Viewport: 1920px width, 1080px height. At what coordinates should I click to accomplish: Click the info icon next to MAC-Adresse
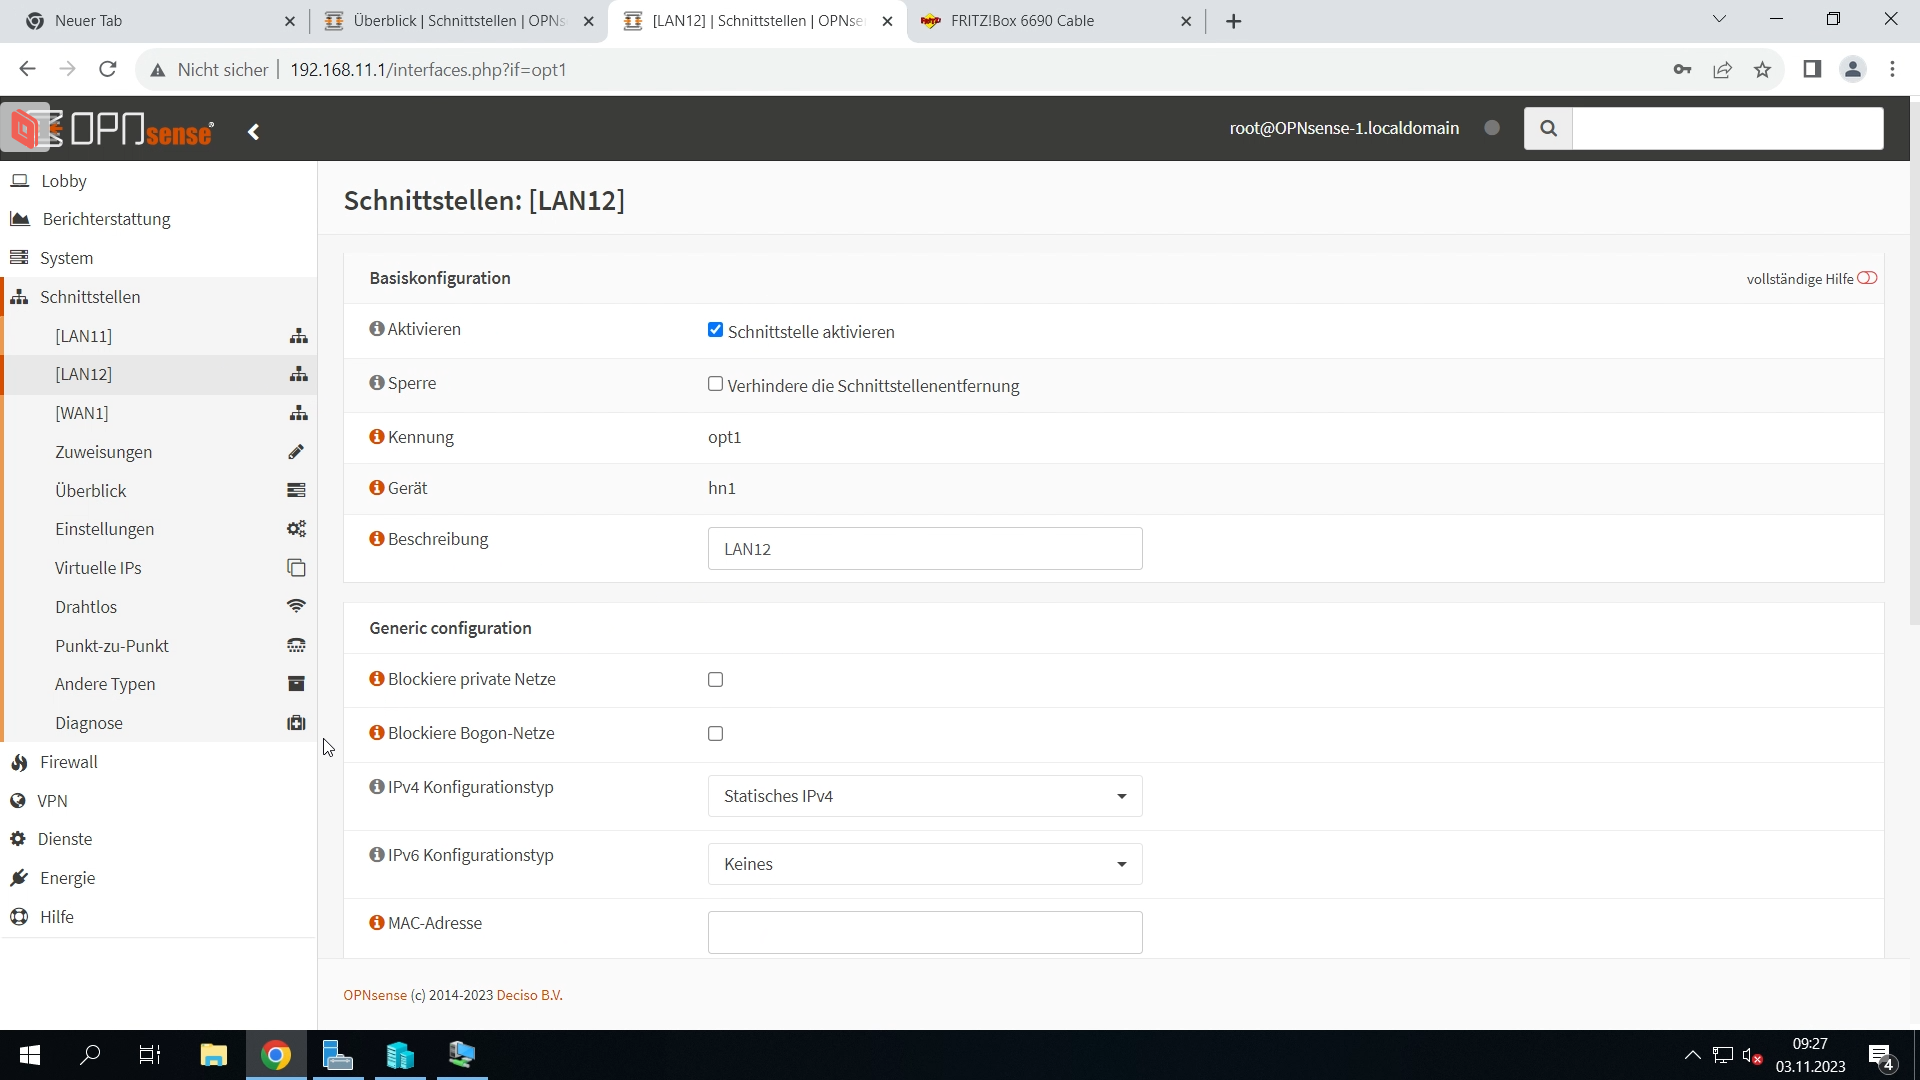(x=377, y=923)
